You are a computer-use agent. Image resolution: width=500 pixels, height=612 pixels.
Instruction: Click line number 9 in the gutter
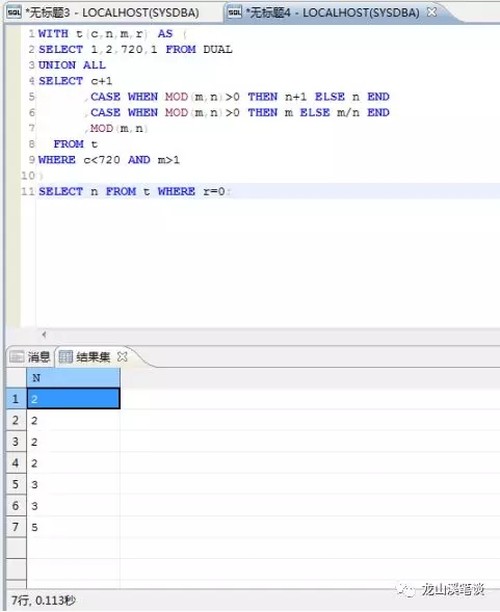(x=32, y=160)
